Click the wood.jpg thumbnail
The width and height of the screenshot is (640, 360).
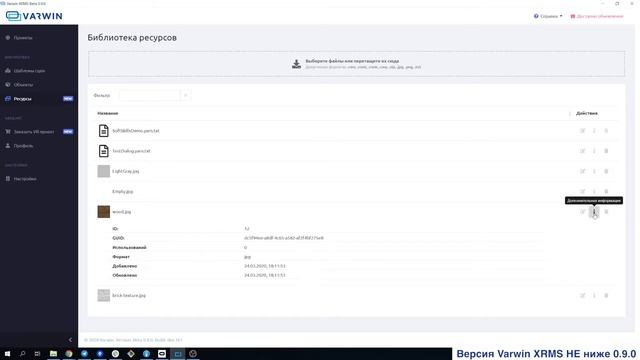click(x=104, y=211)
